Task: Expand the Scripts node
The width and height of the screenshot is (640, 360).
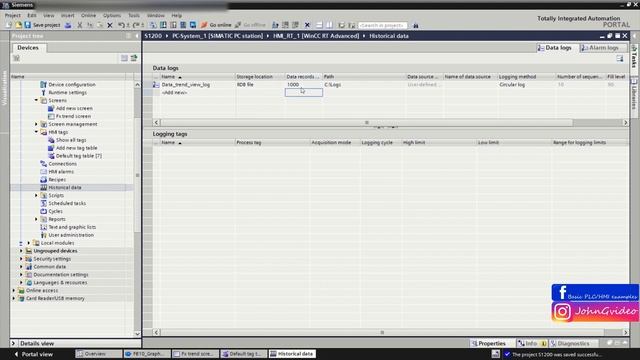Action: 36,196
